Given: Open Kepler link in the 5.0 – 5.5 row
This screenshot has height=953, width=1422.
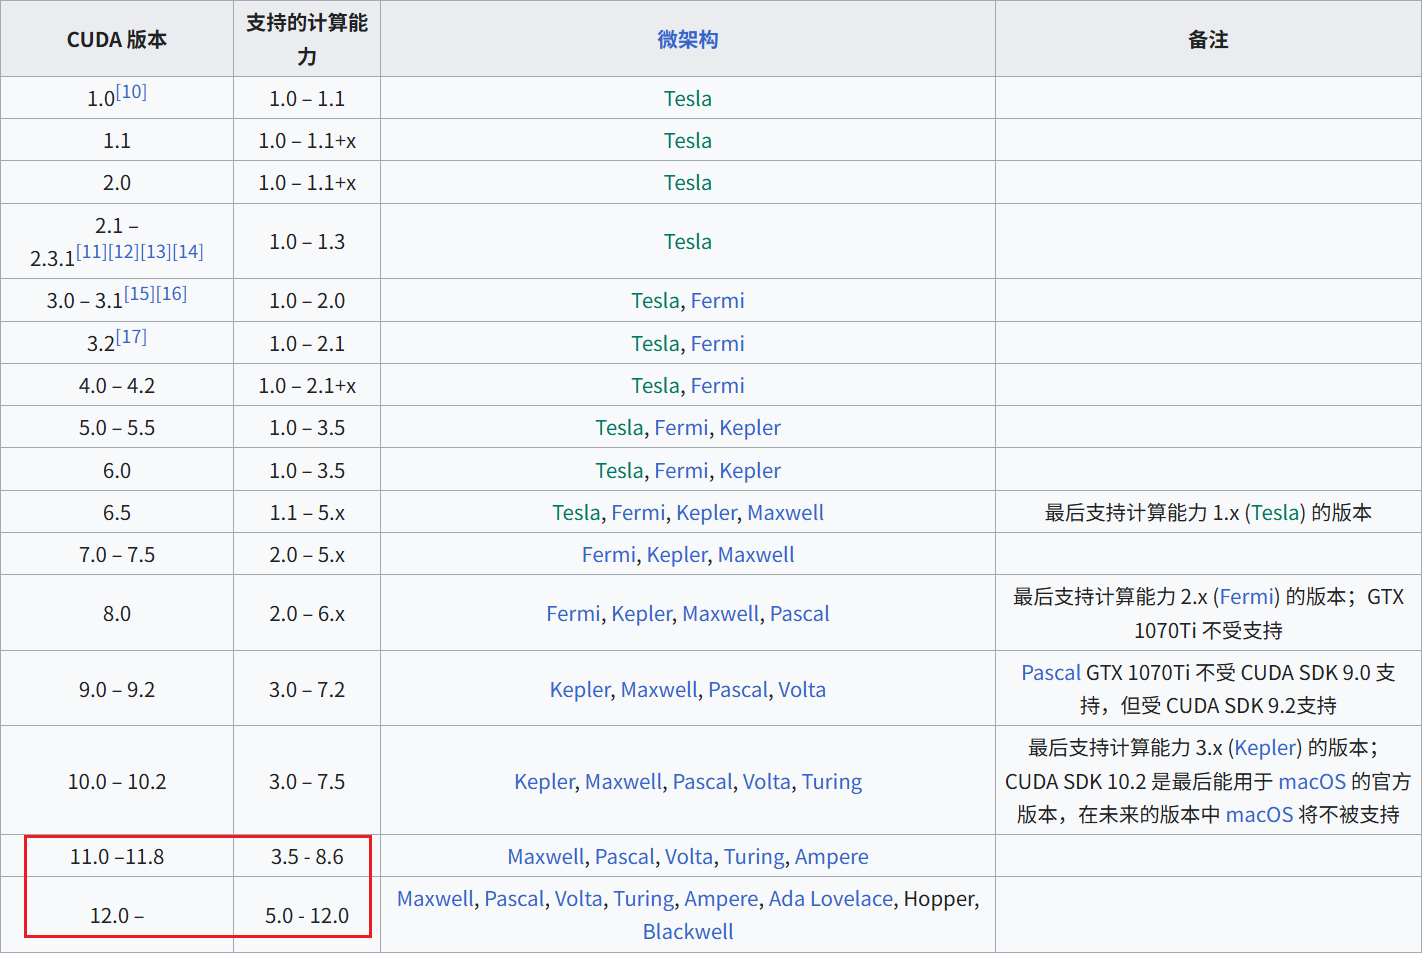Looking at the screenshot, I should (x=750, y=427).
